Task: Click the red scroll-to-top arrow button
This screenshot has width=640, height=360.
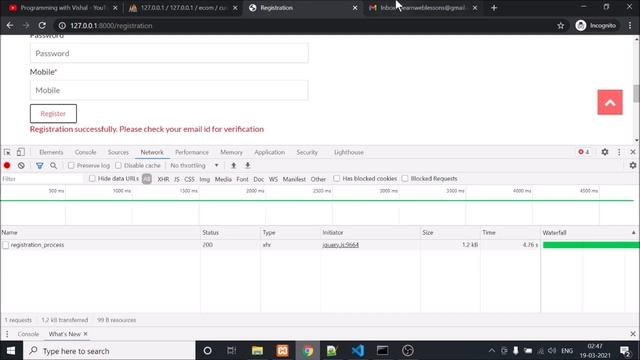Action: (x=610, y=102)
